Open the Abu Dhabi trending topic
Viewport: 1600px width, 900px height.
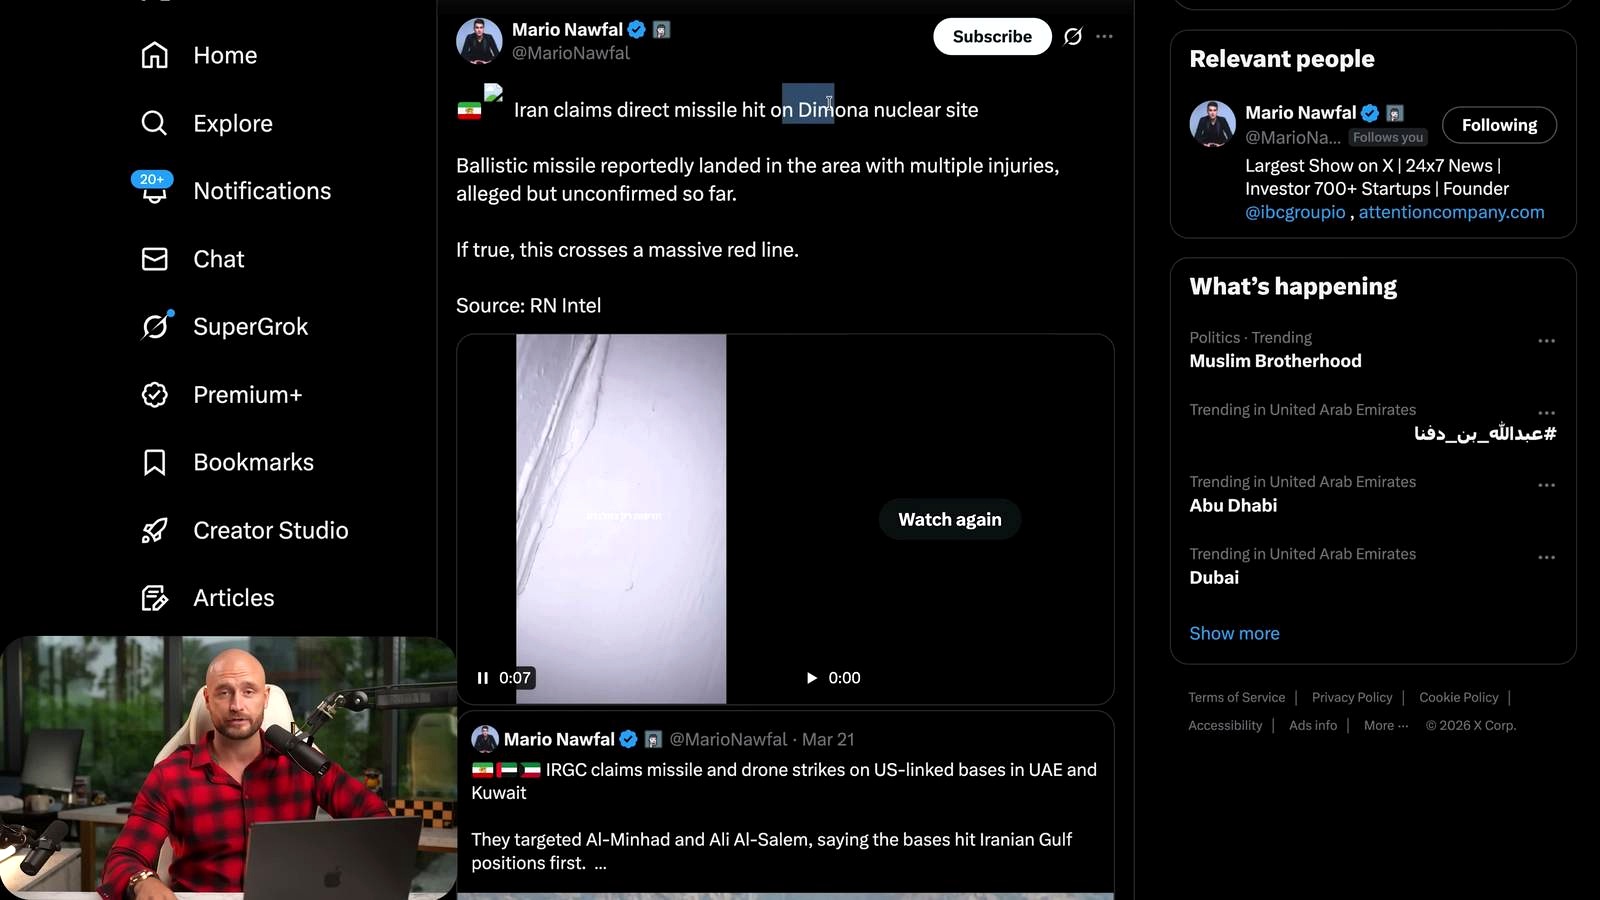(x=1233, y=505)
